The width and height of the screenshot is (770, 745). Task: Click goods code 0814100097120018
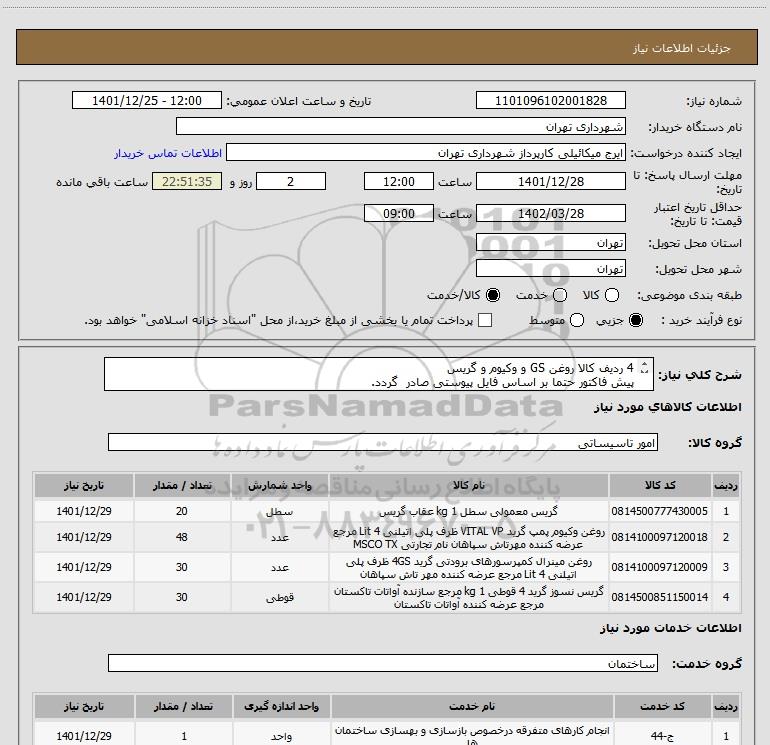click(x=660, y=537)
